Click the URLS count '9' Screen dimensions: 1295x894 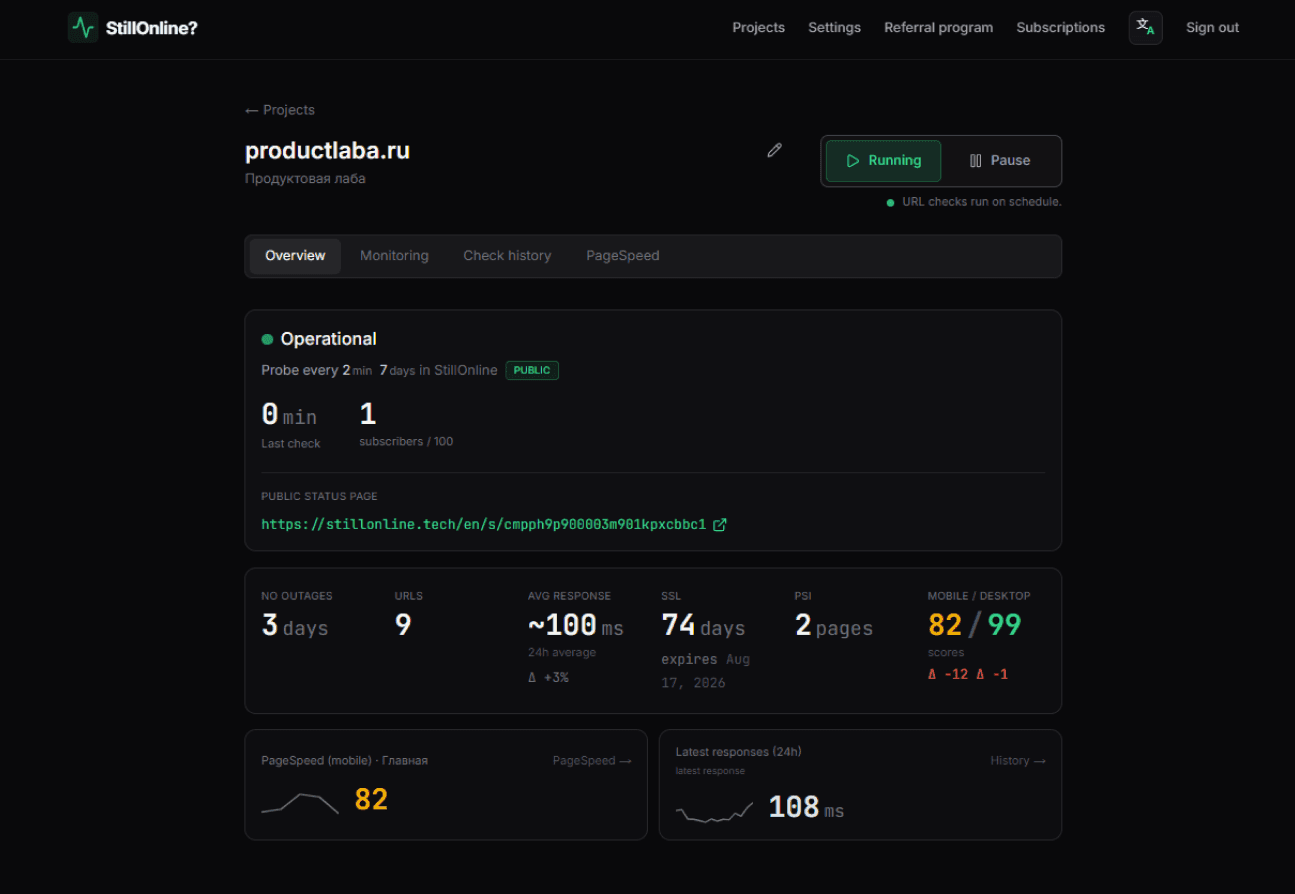(403, 625)
